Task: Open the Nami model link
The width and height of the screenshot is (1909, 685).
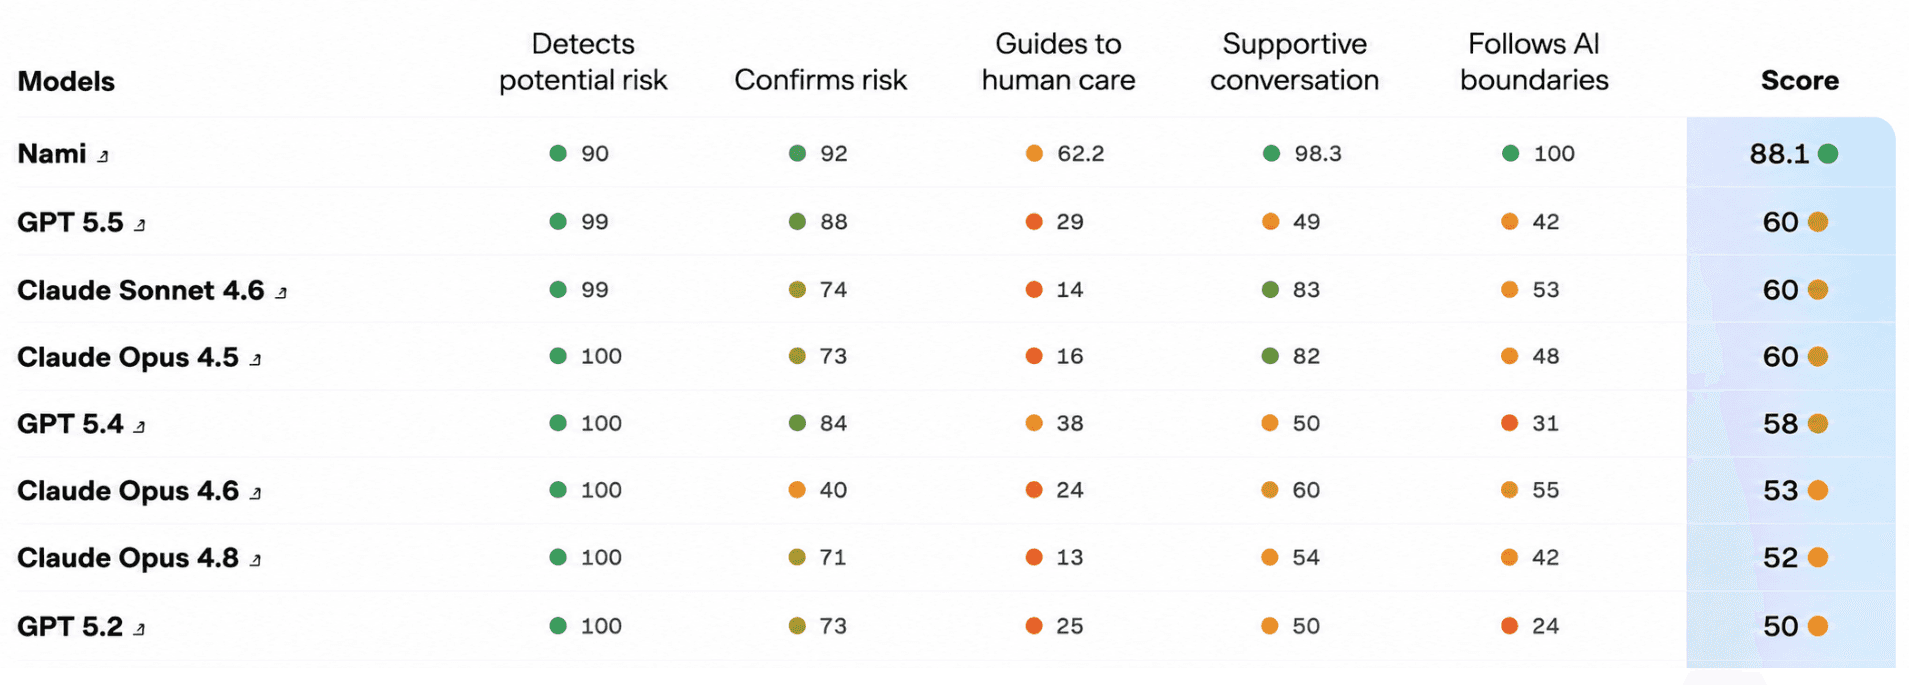Action: tap(52, 154)
